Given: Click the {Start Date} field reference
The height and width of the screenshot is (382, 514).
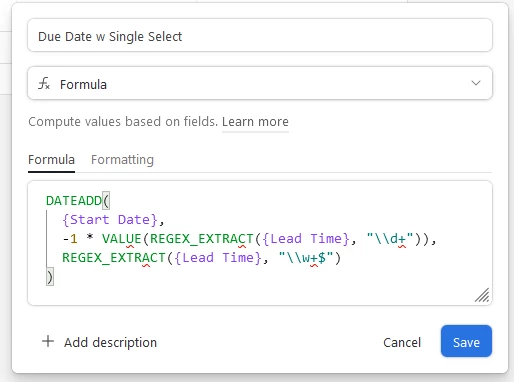Looking at the screenshot, I should click(110, 220).
